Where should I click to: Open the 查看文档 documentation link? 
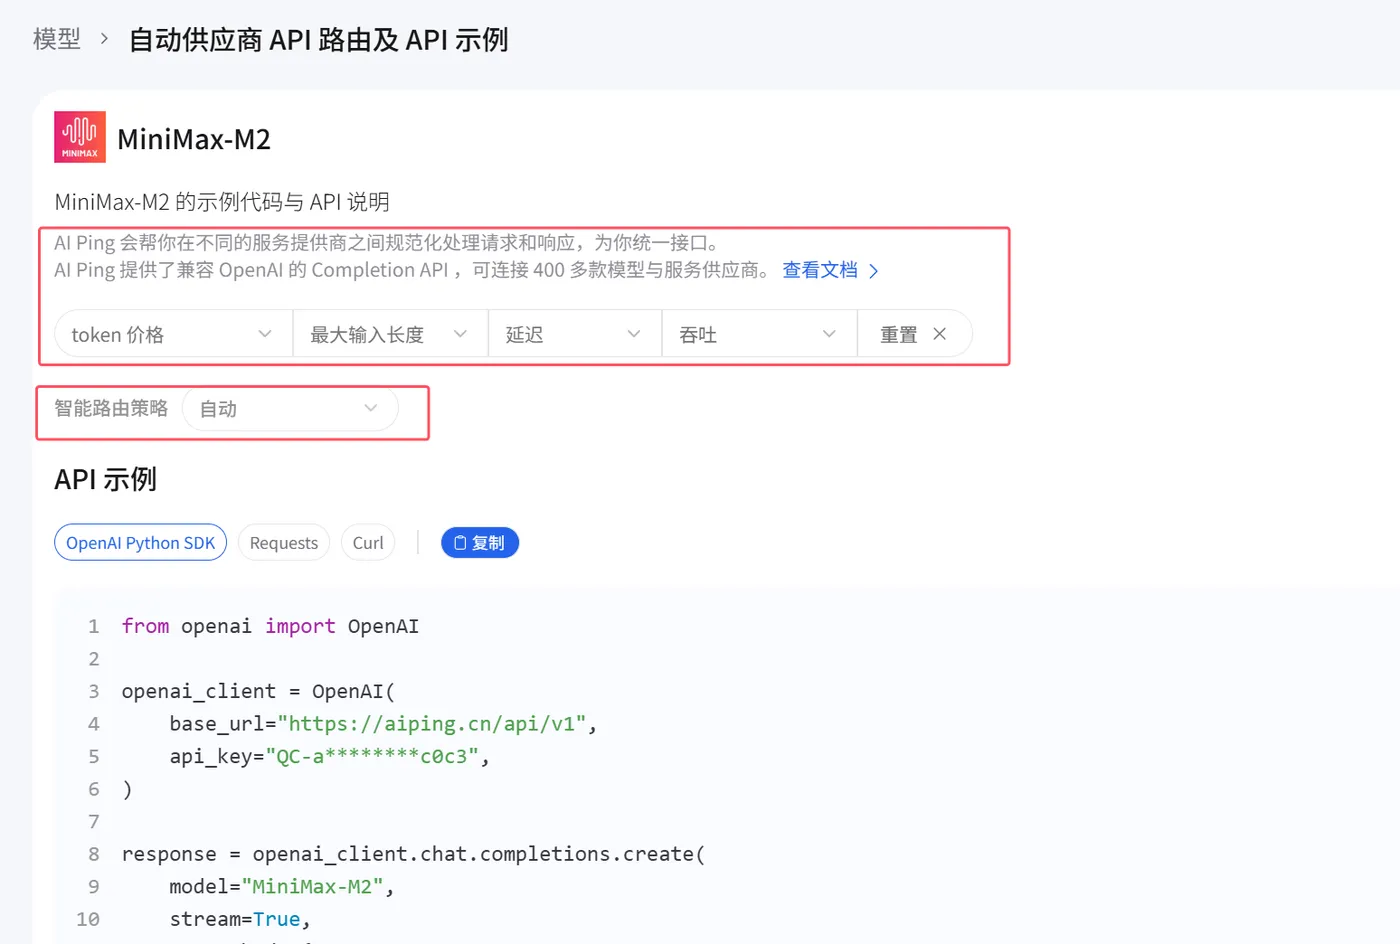pyautogui.click(x=830, y=270)
